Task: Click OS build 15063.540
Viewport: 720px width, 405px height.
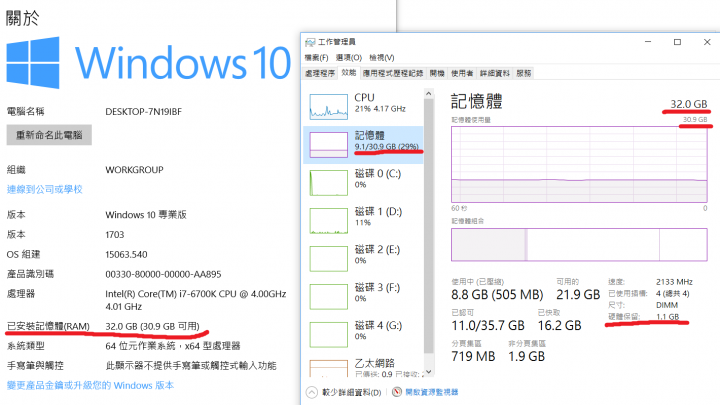Action: pyautogui.click(x=126, y=254)
